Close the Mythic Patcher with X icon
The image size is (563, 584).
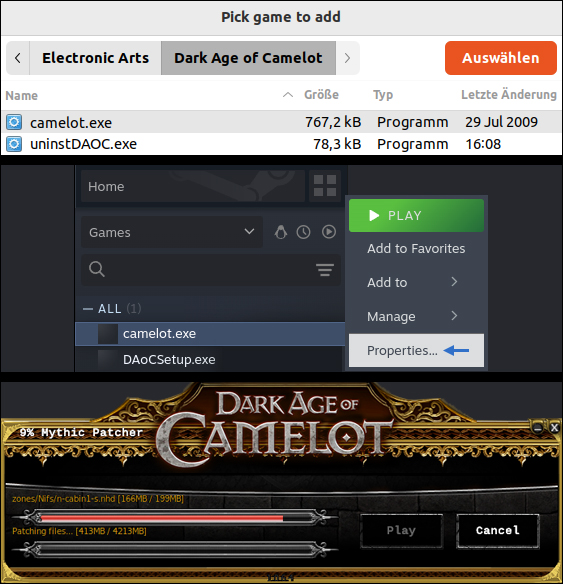(x=554, y=428)
